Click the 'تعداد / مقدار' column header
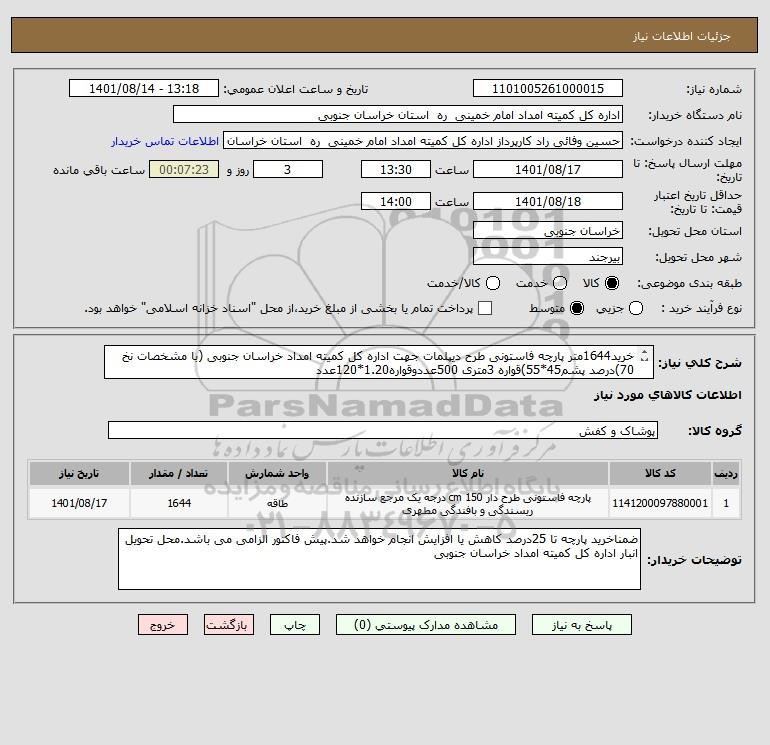 point(179,473)
